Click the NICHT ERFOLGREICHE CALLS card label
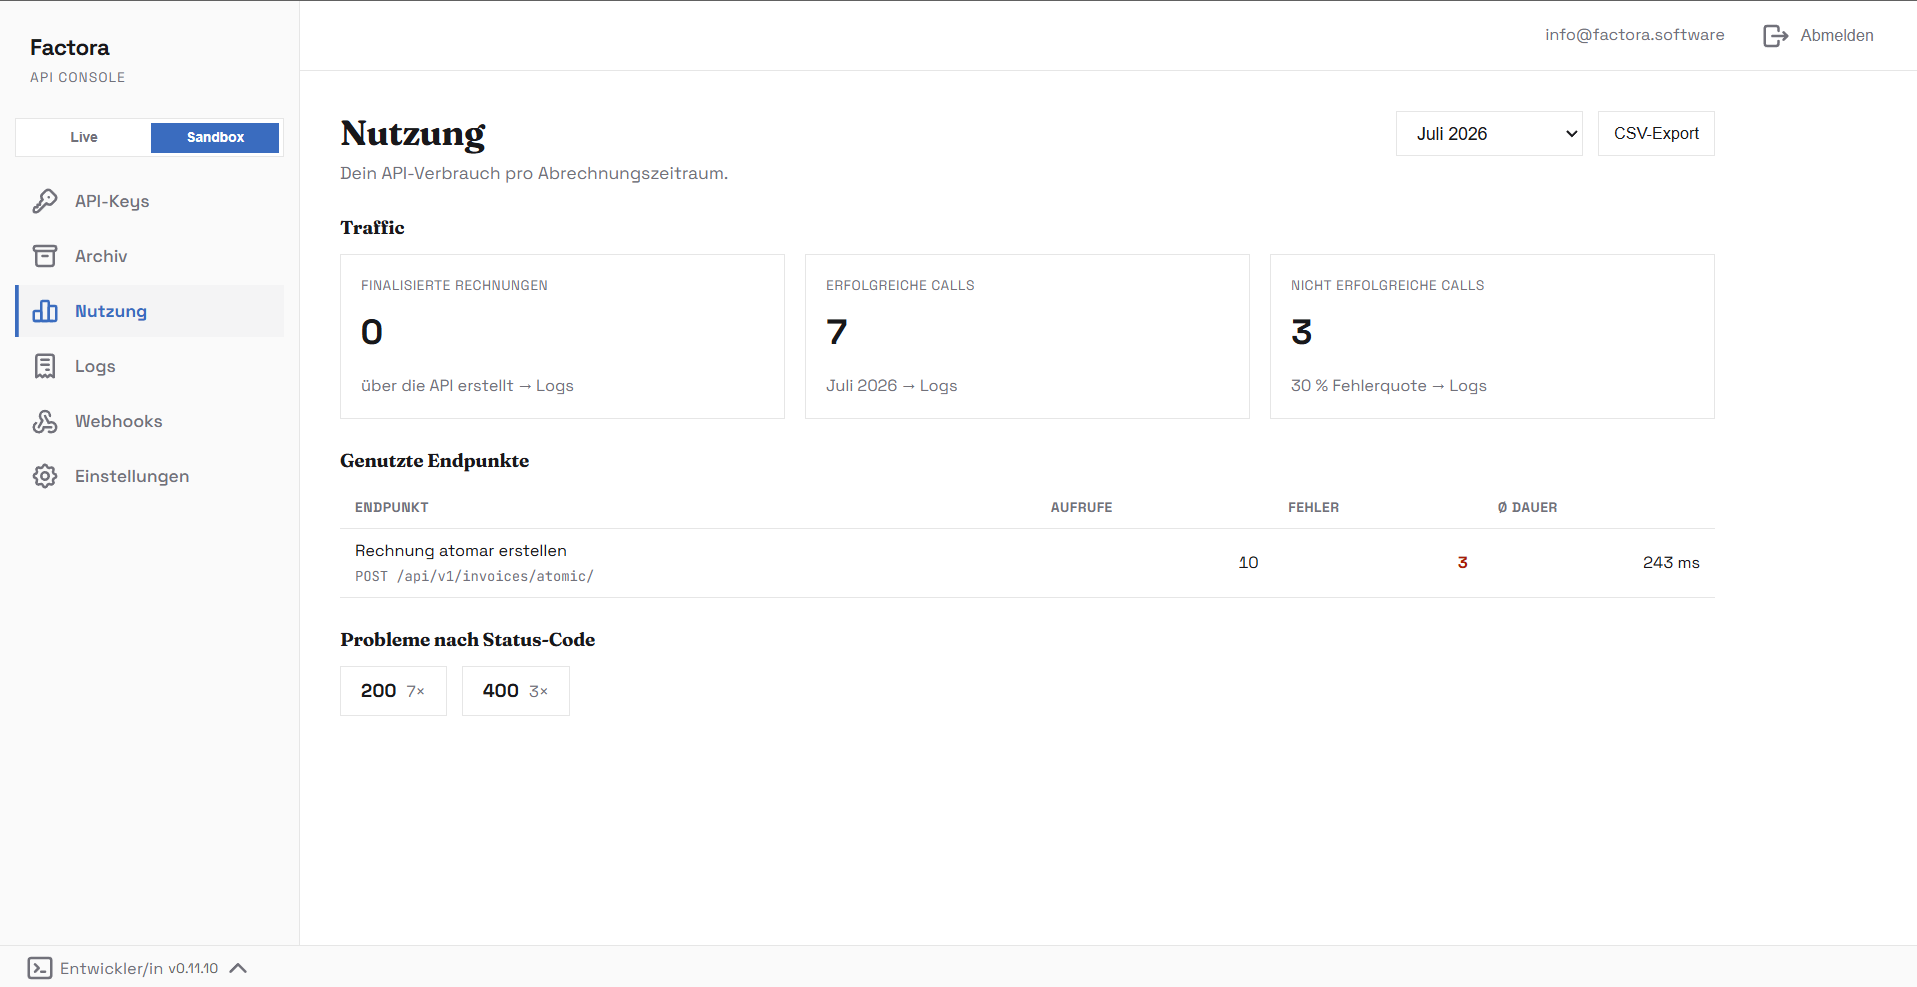 click(1387, 286)
